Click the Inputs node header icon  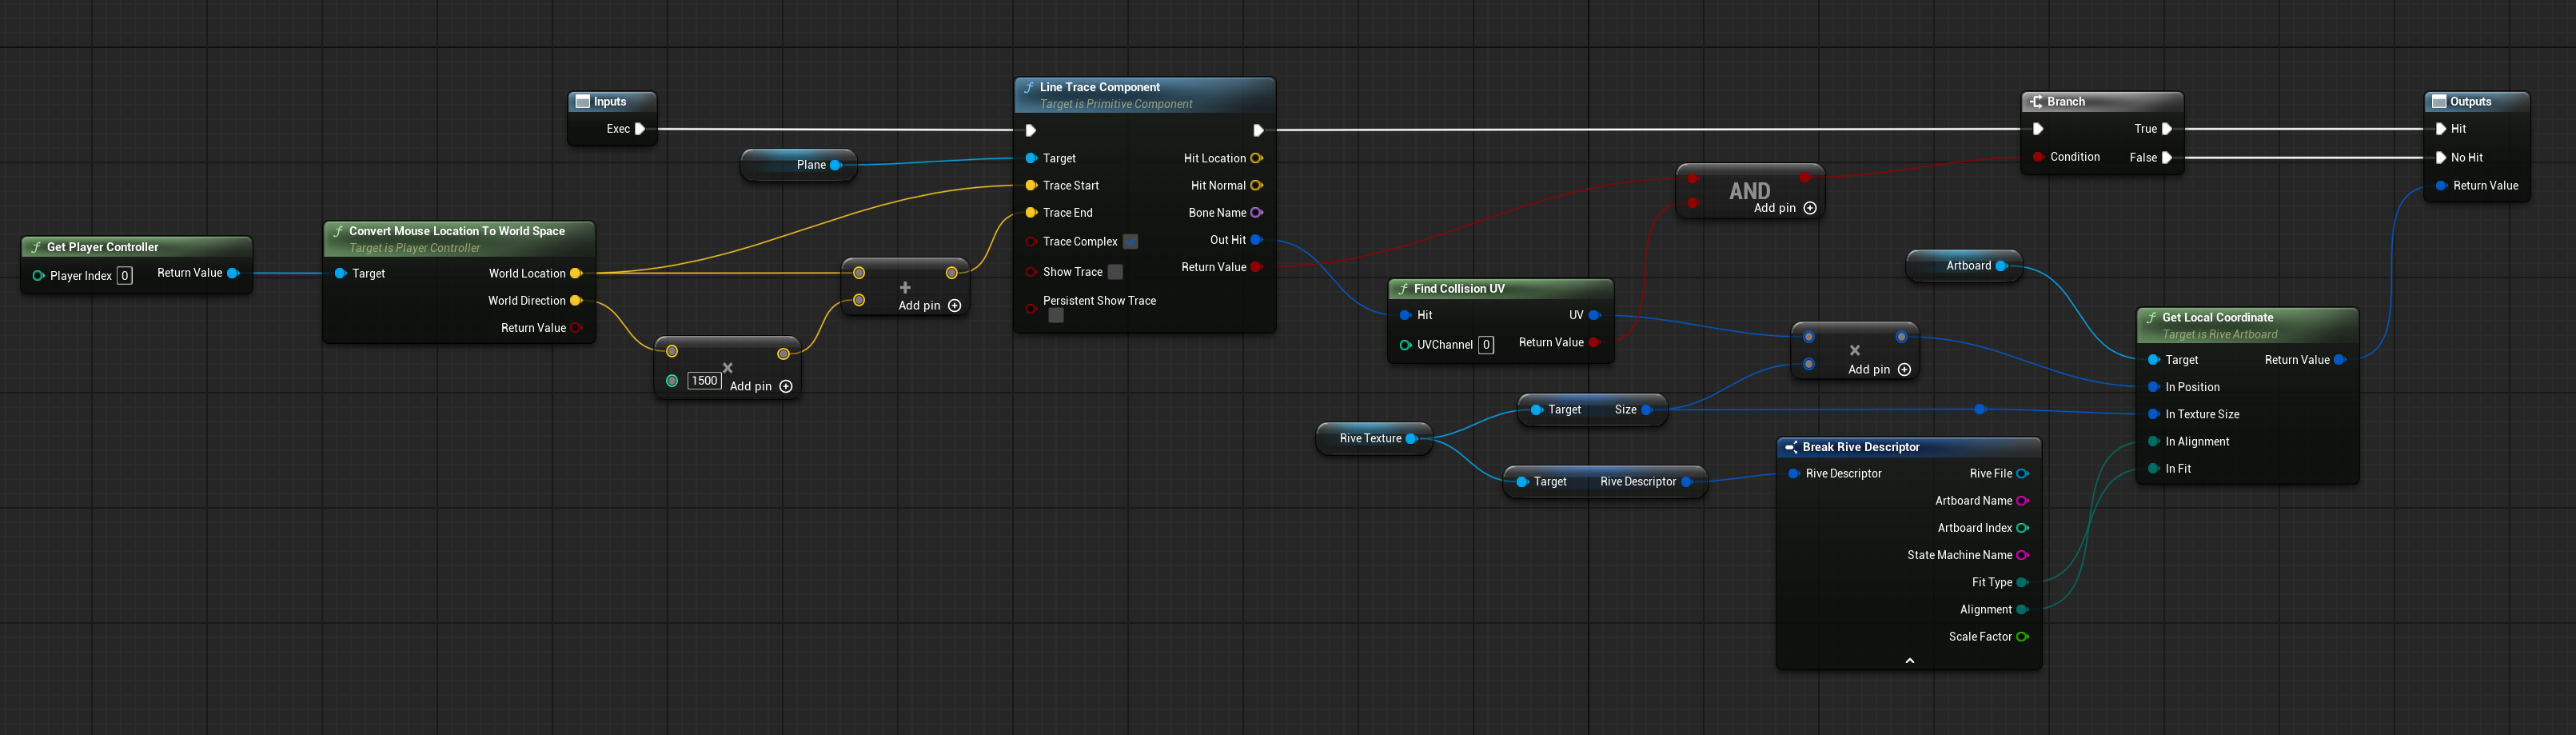pyautogui.click(x=582, y=101)
